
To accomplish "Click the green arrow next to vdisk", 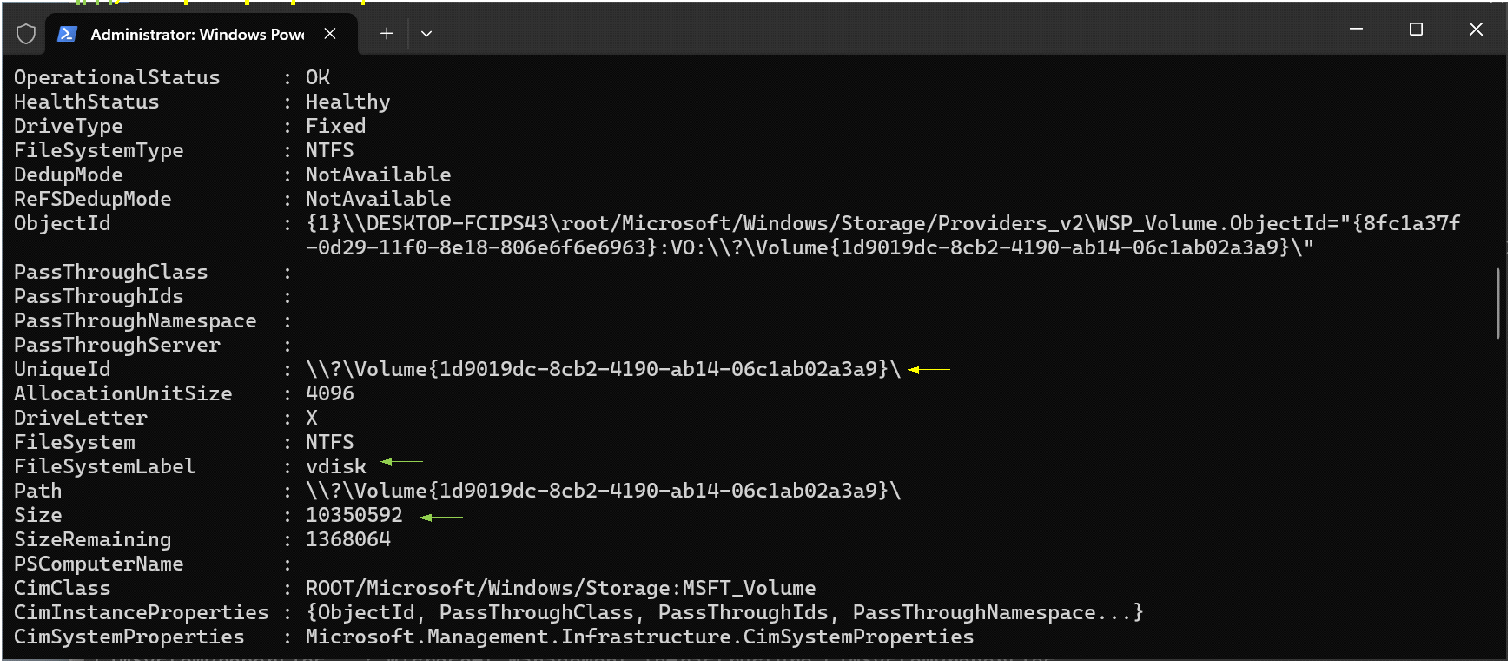I will pyautogui.click(x=403, y=462).
